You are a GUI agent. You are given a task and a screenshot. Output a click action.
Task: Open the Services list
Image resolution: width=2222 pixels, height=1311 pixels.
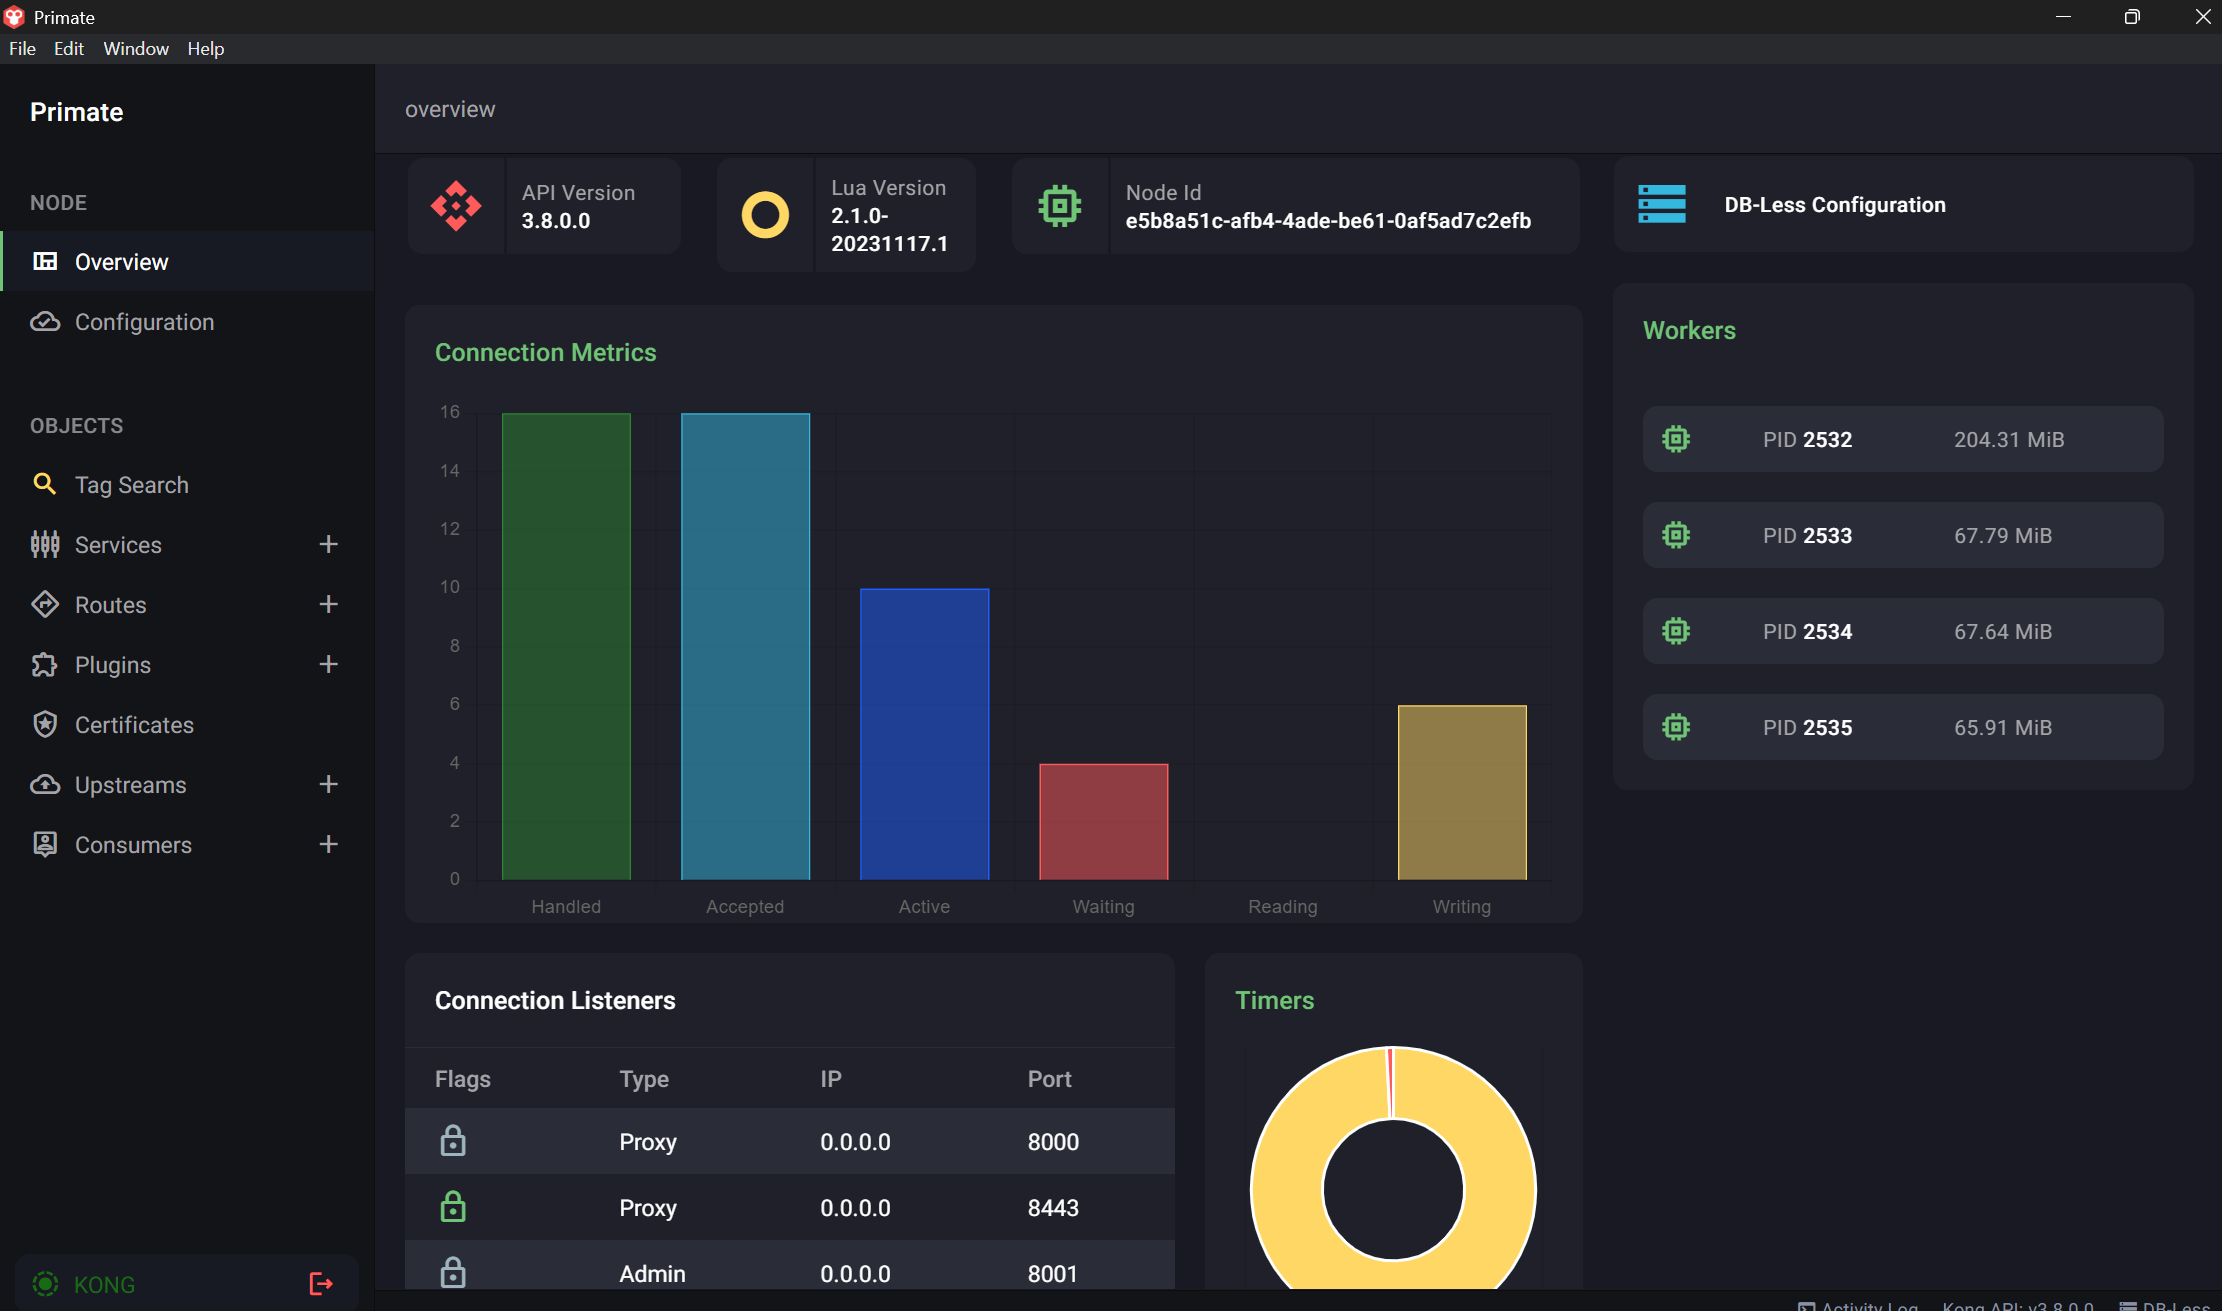(117, 544)
